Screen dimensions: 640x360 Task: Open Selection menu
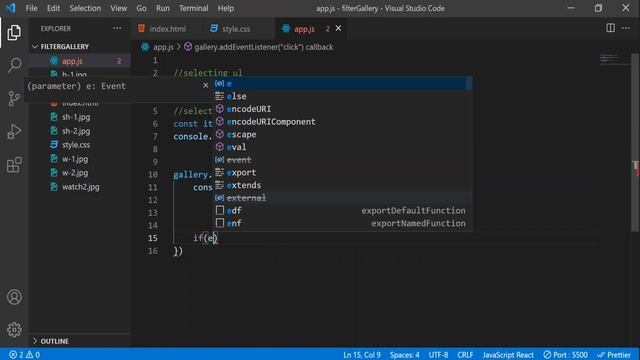click(85, 8)
